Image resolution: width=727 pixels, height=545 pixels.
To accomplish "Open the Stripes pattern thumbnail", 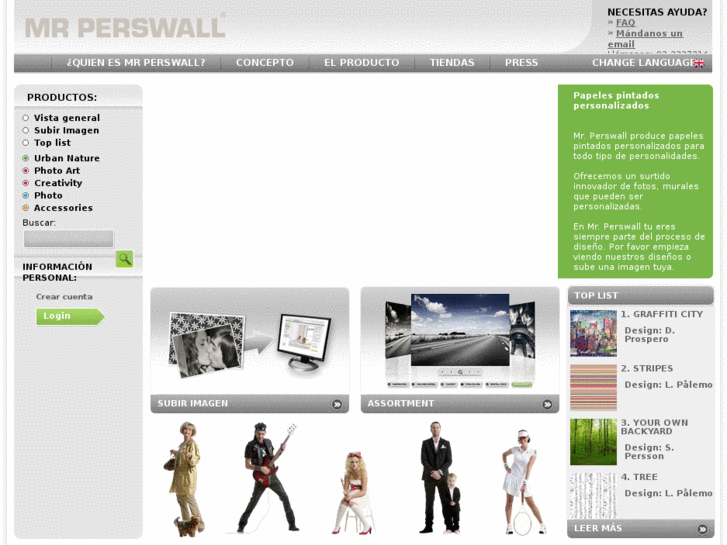I will [x=593, y=388].
